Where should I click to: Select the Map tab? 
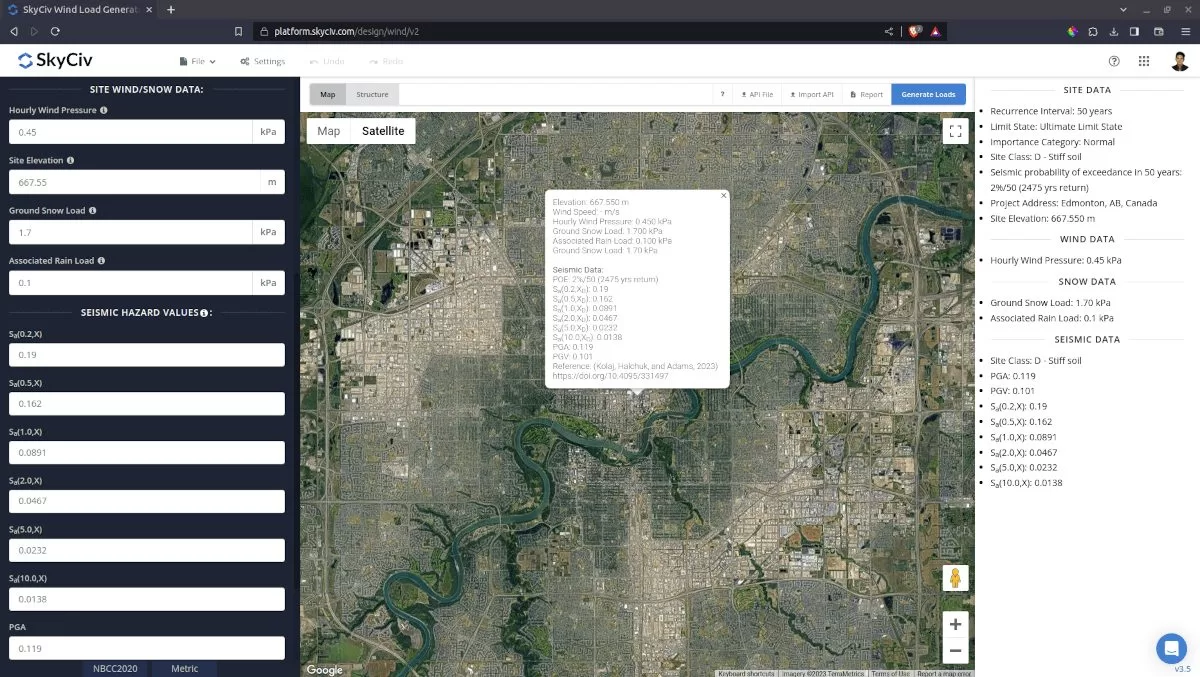click(x=327, y=93)
